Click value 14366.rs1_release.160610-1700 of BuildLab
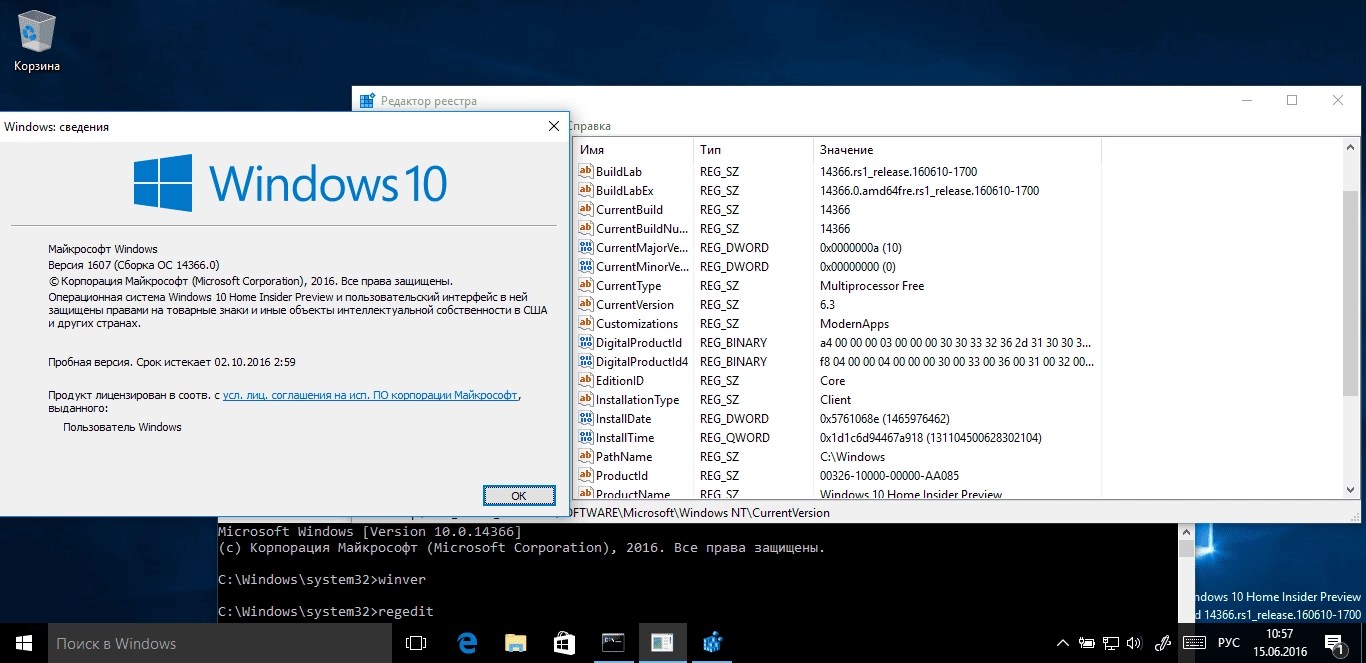The width and height of the screenshot is (1366, 663). click(898, 171)
